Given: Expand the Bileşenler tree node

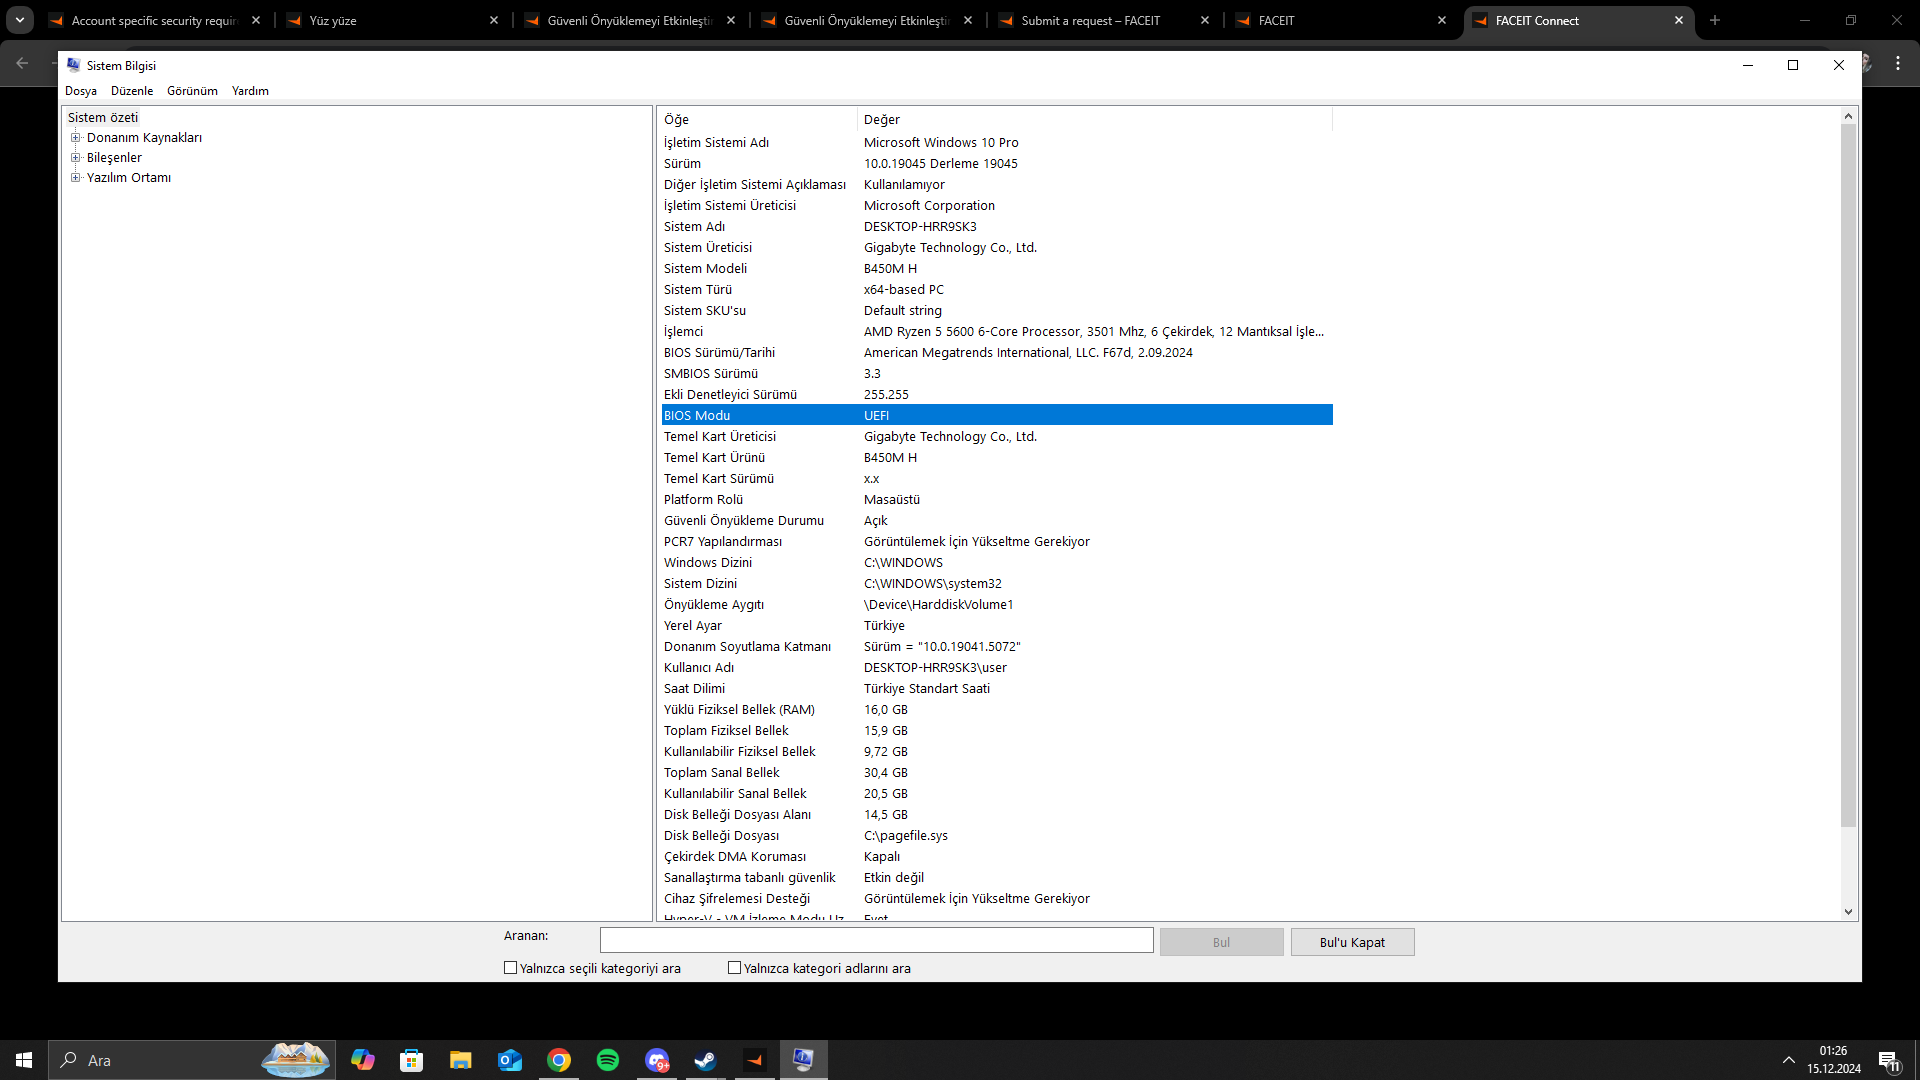Looking at the screenshot, I should pos(75,158).
